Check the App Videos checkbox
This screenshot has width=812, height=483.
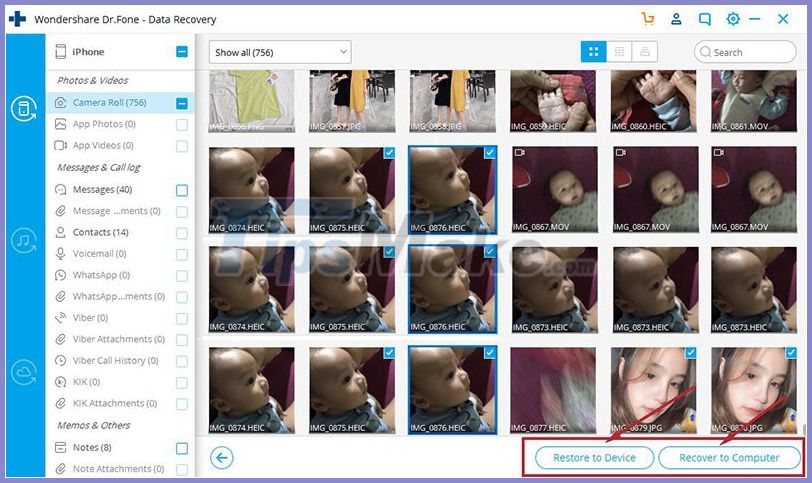[x=182, y=147]
